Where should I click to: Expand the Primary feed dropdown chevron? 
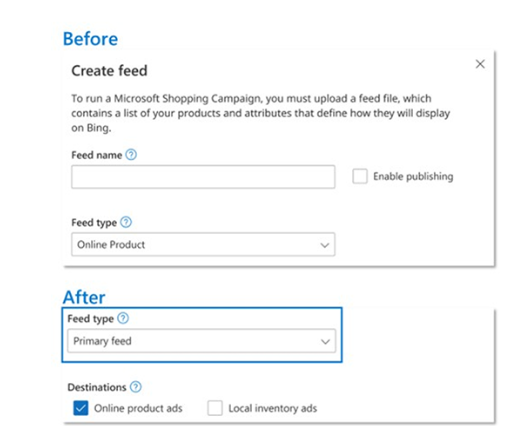(325, 342)
